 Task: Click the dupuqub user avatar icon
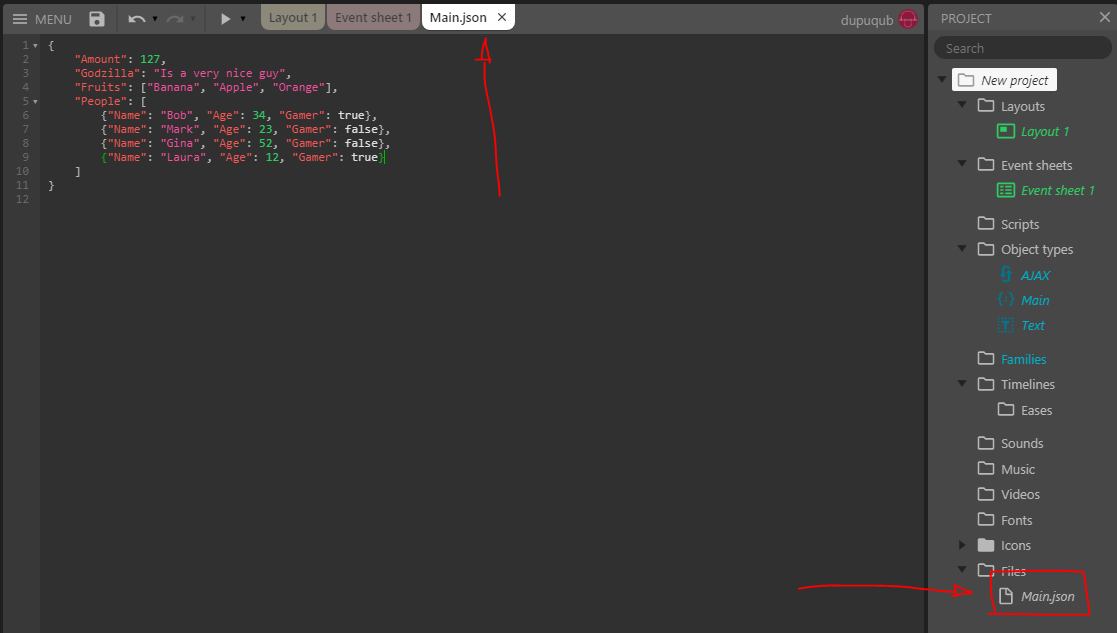[x=908, y=19]
